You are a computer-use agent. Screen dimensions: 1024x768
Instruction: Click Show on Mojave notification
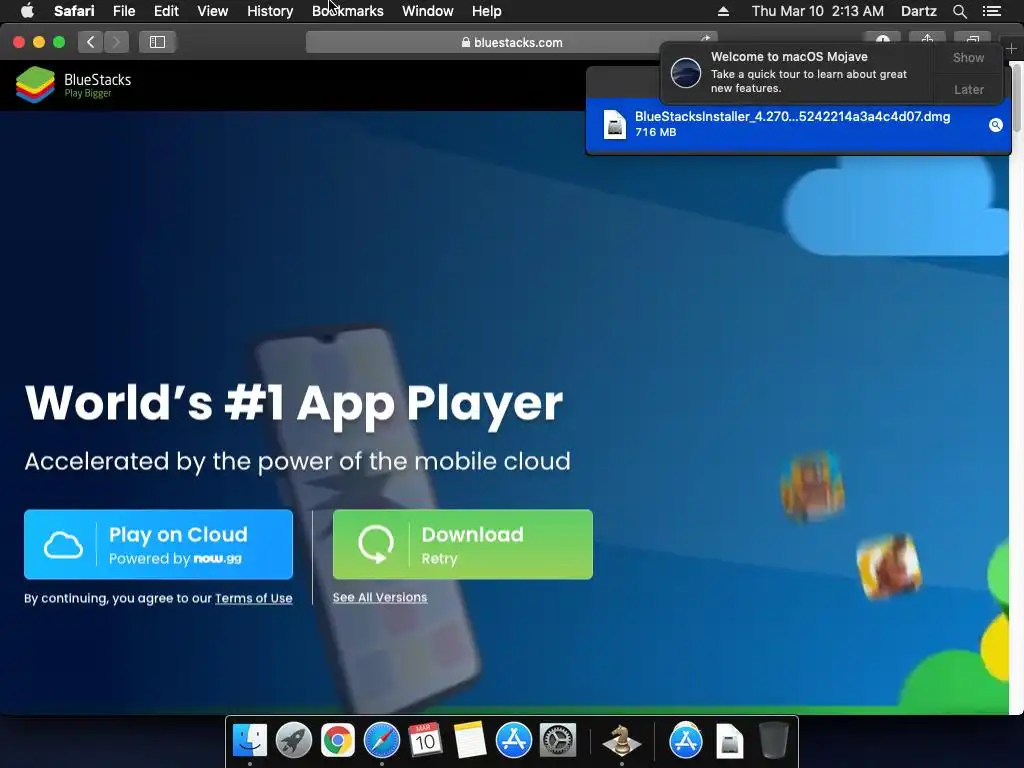point(968,57)
